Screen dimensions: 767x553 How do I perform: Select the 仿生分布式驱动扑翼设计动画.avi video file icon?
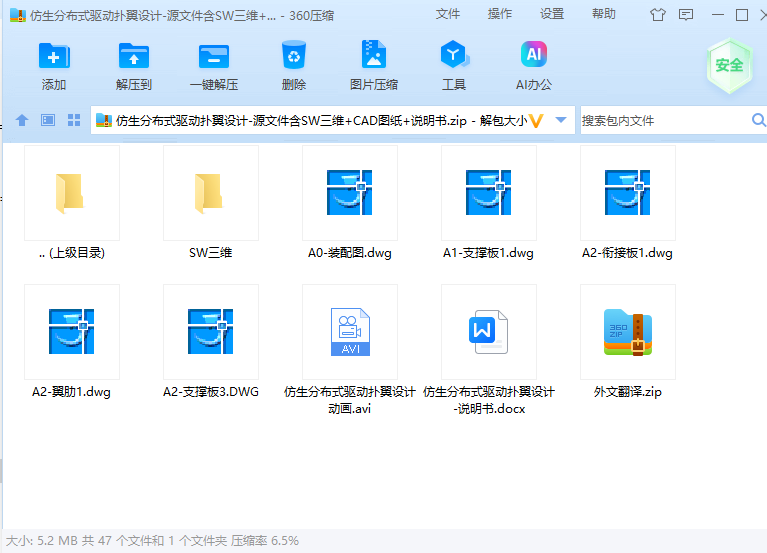tap(350, 332)
